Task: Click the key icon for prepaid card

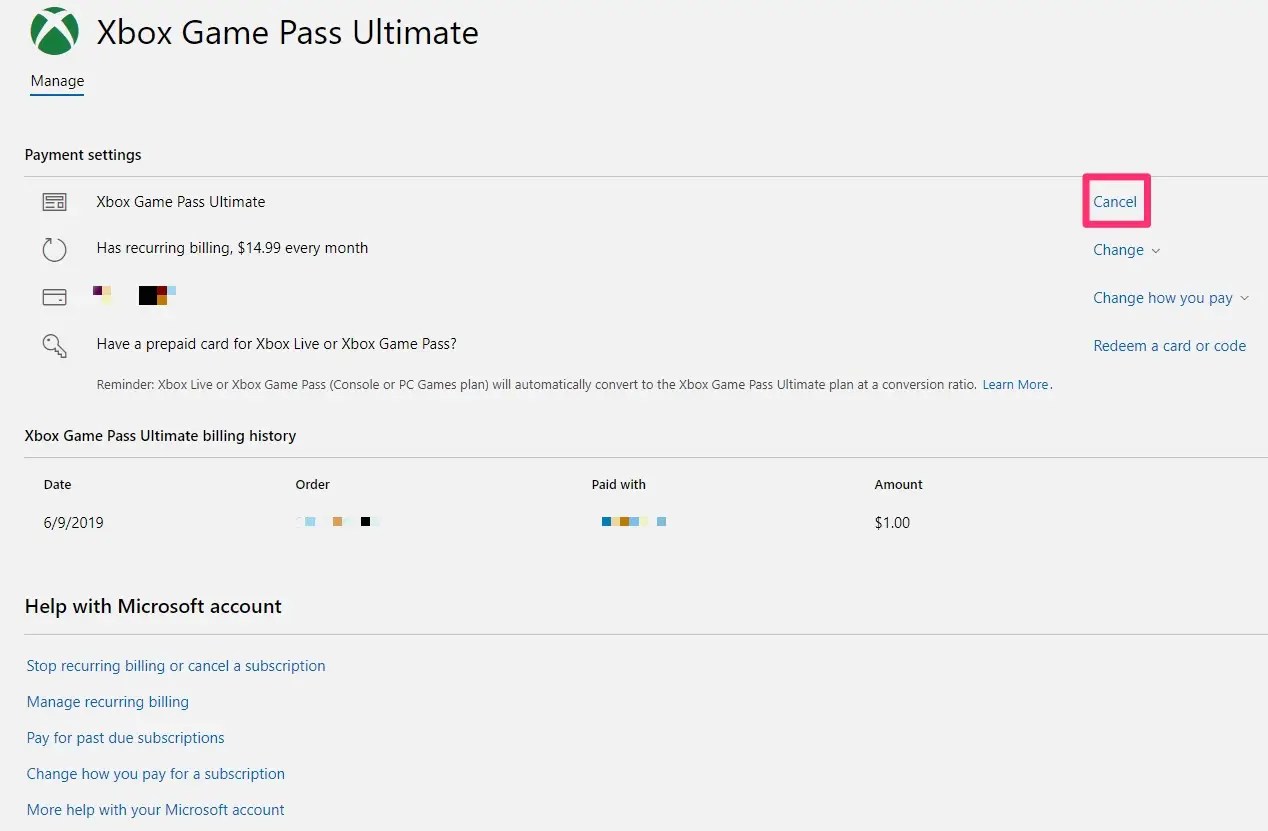Action: (x=54, y=346)
